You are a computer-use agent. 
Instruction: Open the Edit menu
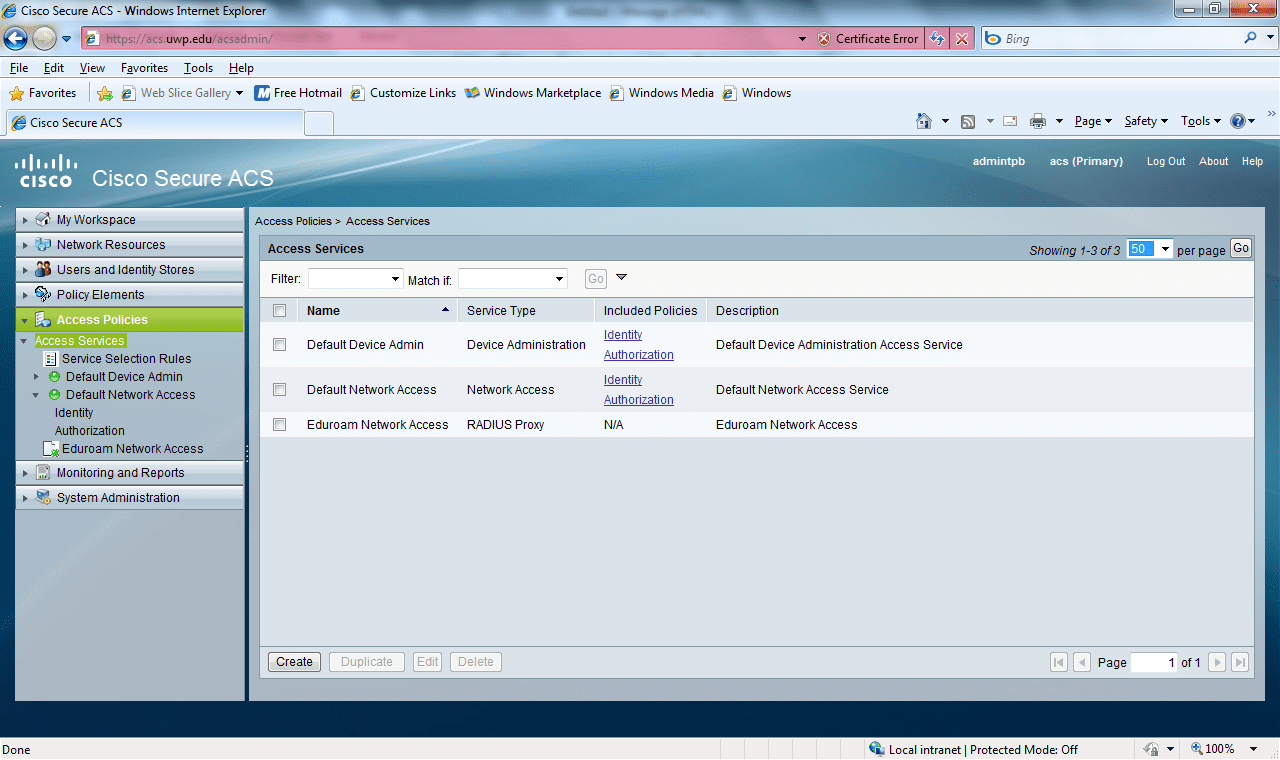54,68
